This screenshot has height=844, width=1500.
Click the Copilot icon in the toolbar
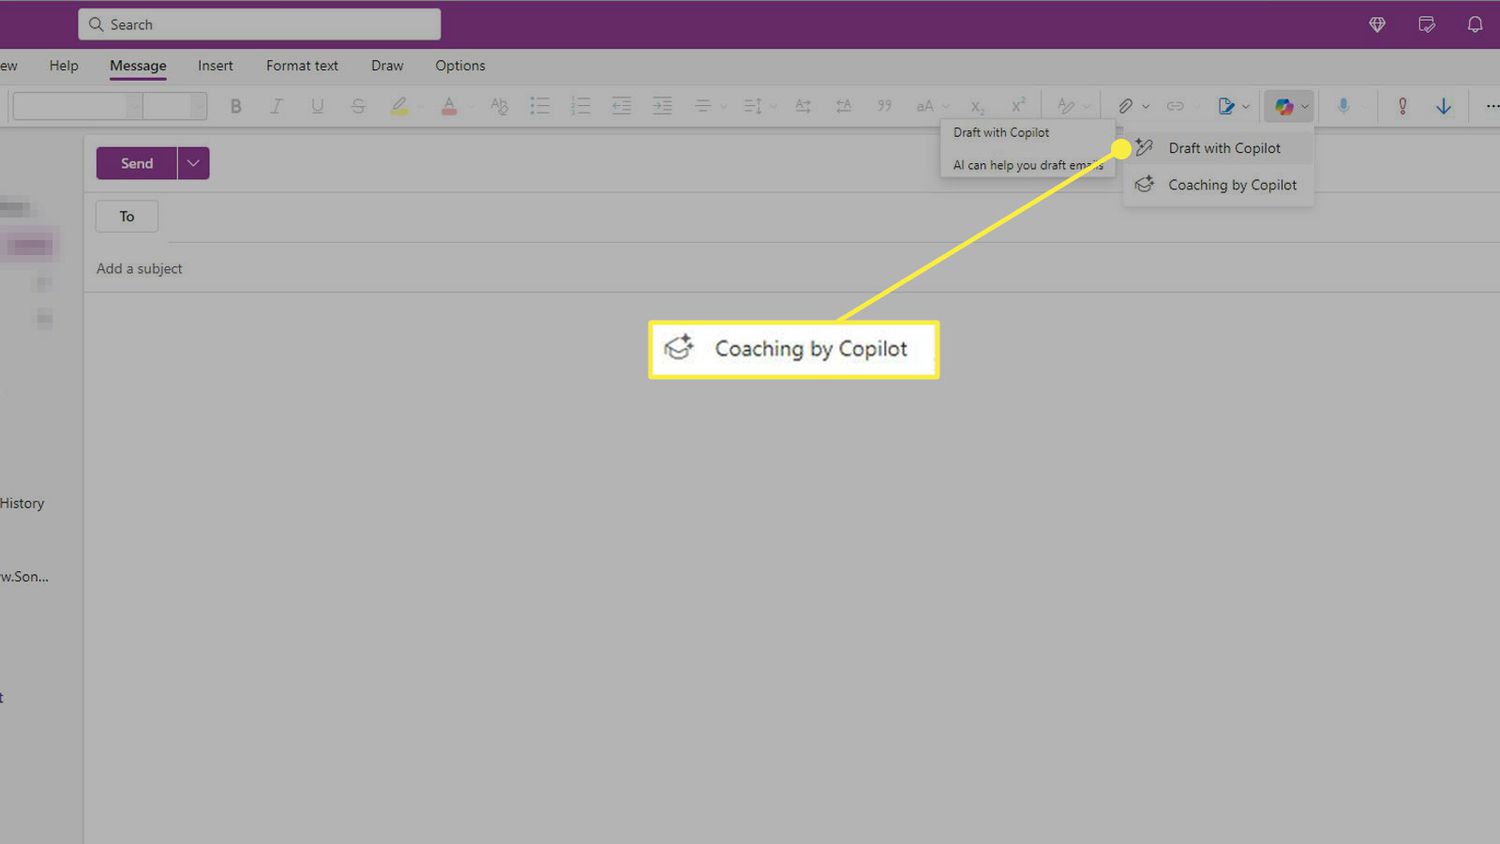(x=1283, y=106)
